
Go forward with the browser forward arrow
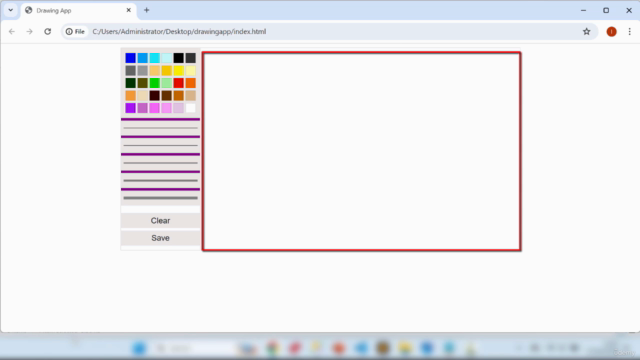pyautogui.click(x=29, y=31)
